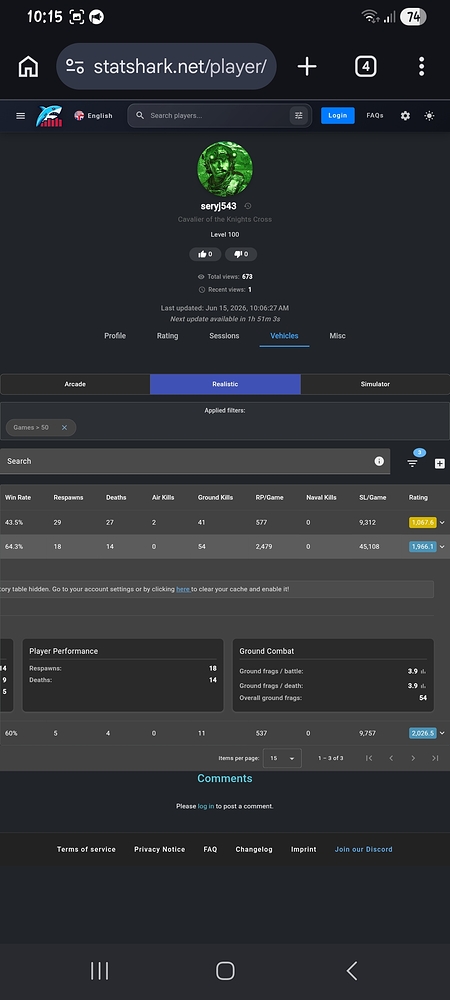Select the Arcade game mode
Viewport: 450px width, 1000px height.
[x=75, y=384]
